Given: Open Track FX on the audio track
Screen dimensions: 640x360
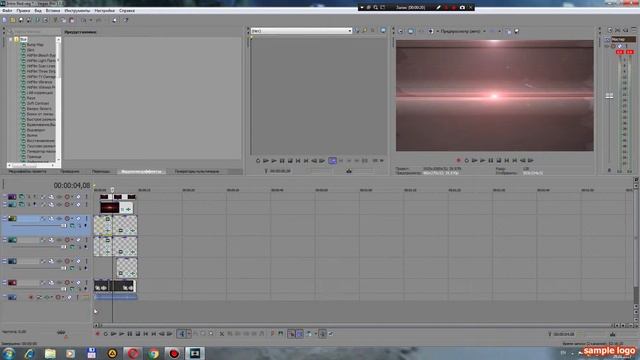Looking at the screenshot, I should [x=46, y=297].
